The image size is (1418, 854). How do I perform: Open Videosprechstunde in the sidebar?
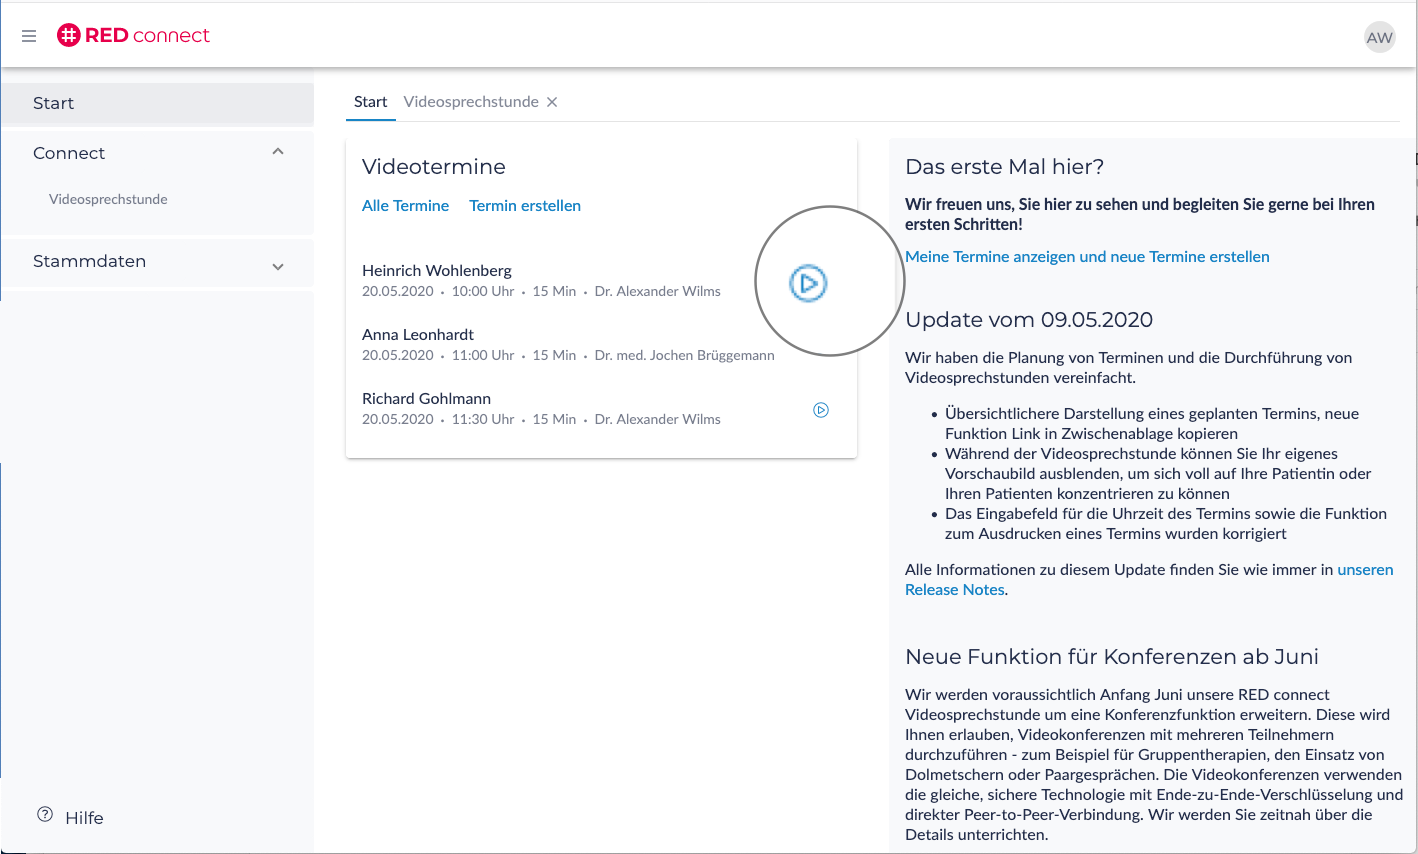pos(108,199)
